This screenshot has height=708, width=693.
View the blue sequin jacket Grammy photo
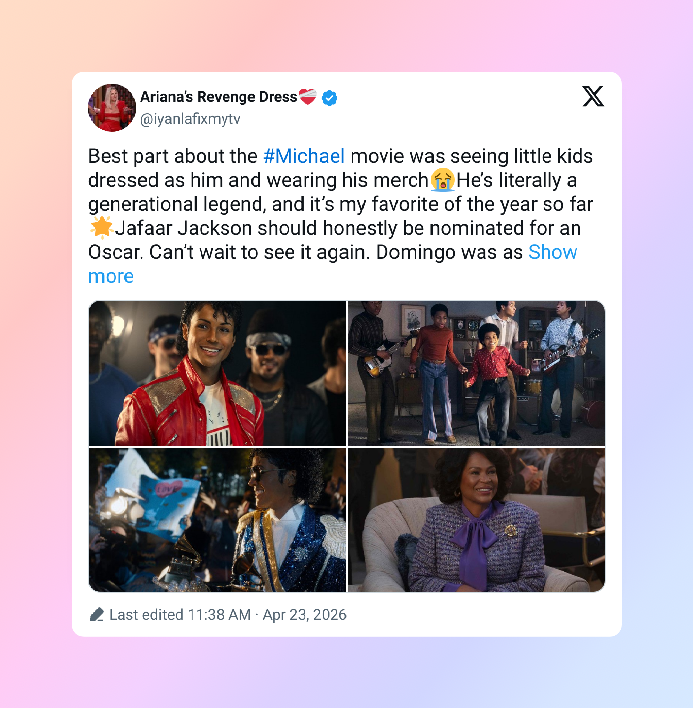(217, 520)
